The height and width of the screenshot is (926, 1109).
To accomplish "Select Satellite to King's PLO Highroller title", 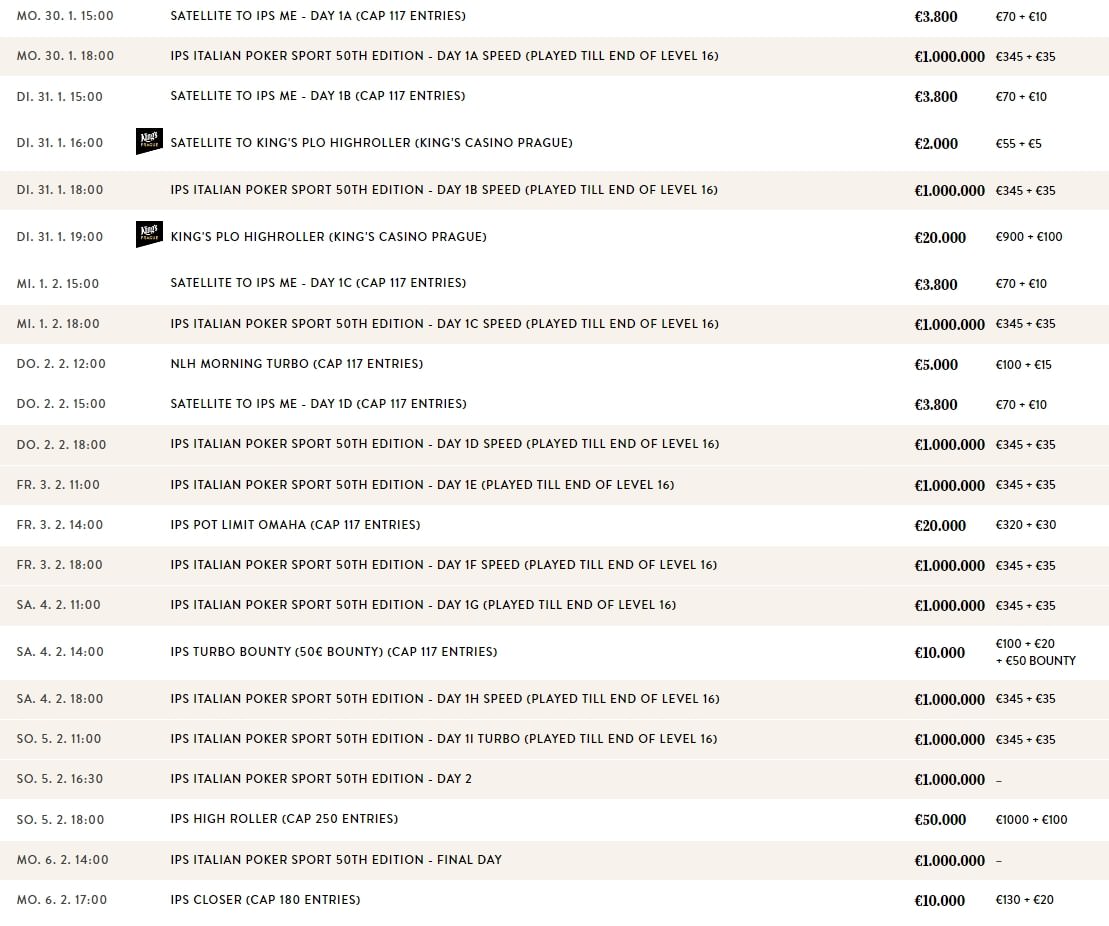I will (371, 143).
